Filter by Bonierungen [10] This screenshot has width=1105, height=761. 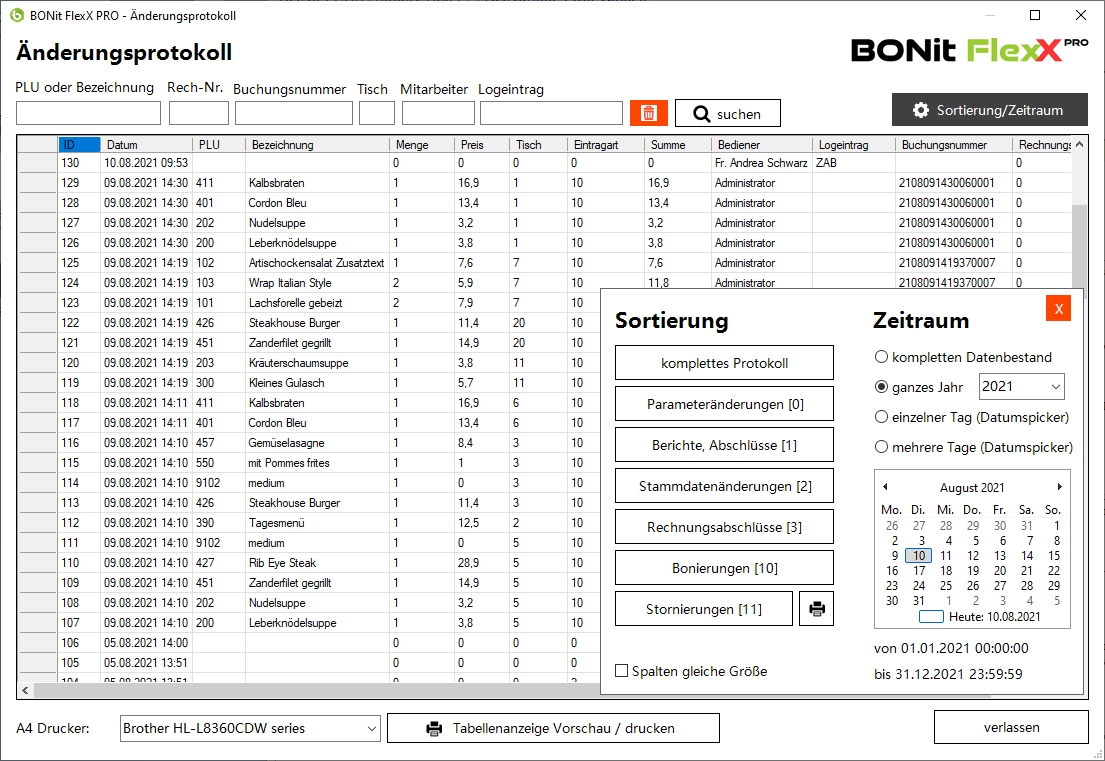point(724,568)
